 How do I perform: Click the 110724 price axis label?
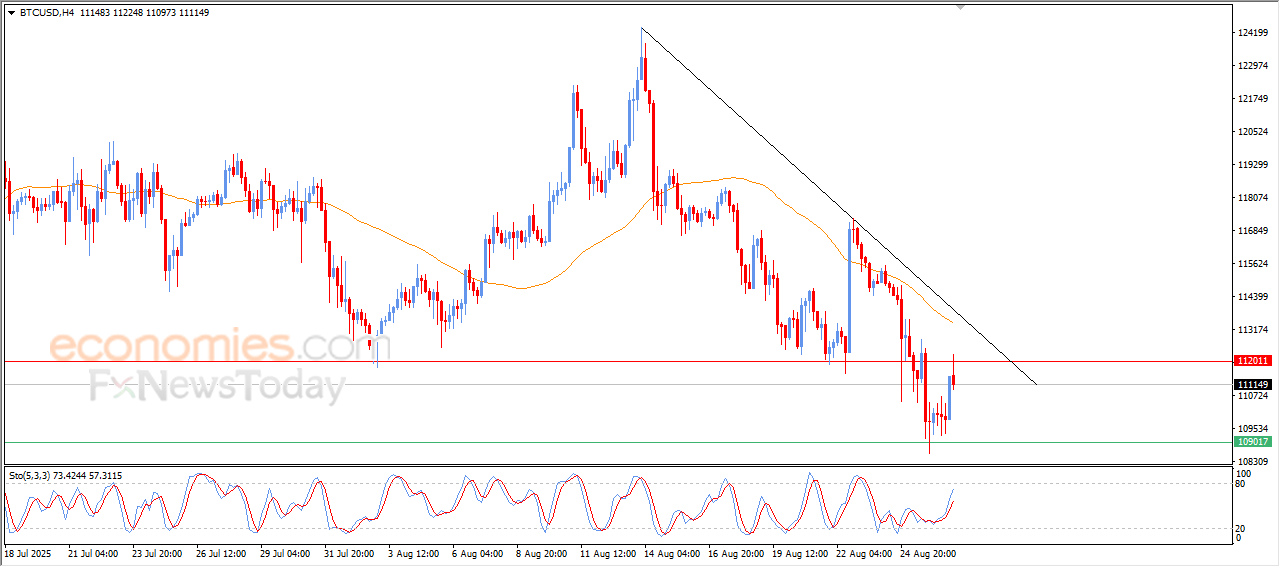pyautogui.click(x=1253, y=396)
